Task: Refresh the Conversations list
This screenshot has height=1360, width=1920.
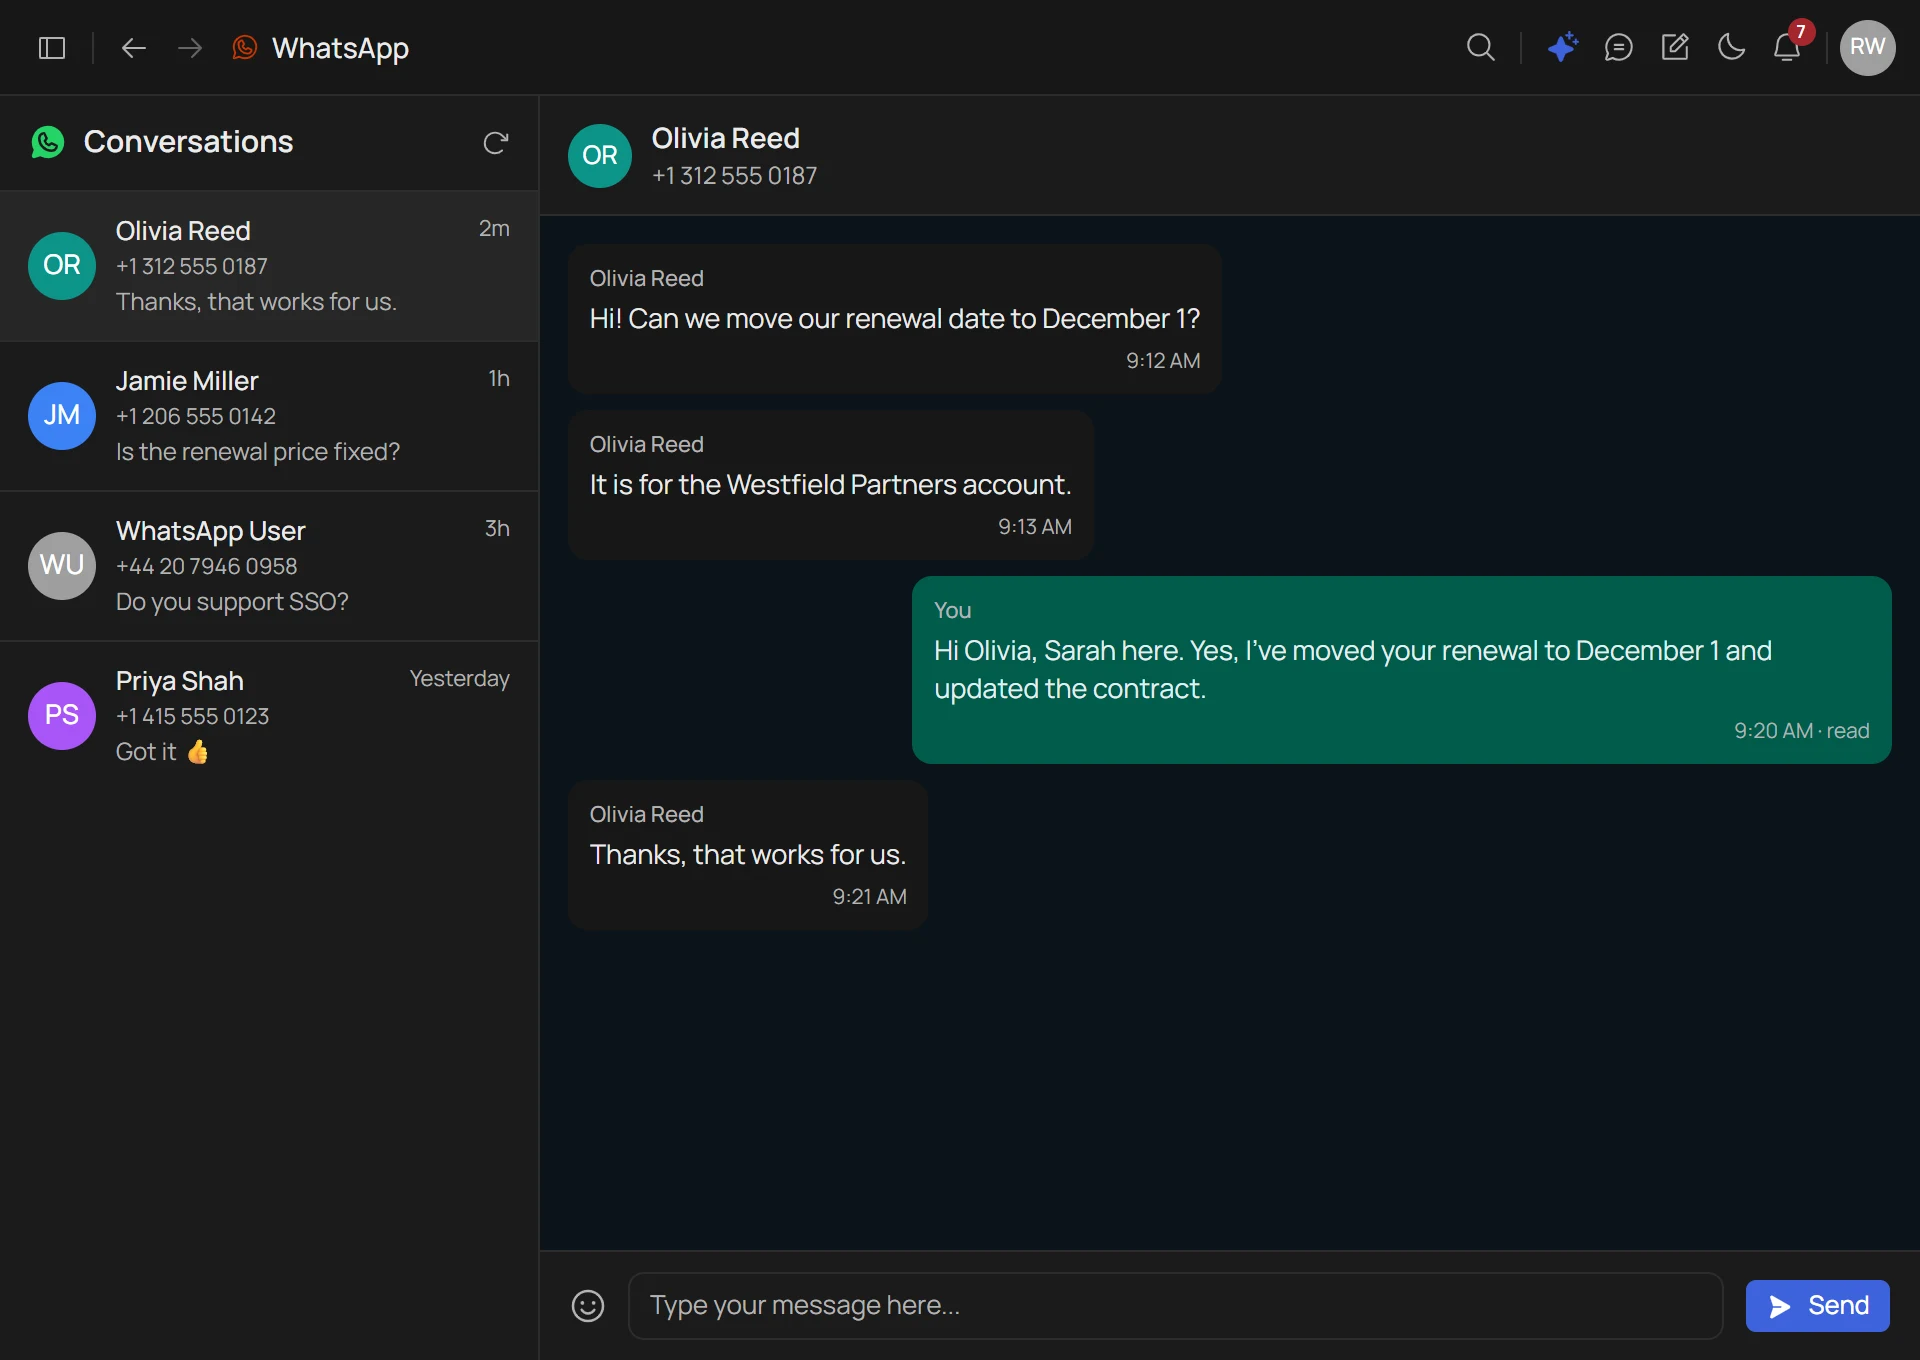Action: click(x=495, y=143)
